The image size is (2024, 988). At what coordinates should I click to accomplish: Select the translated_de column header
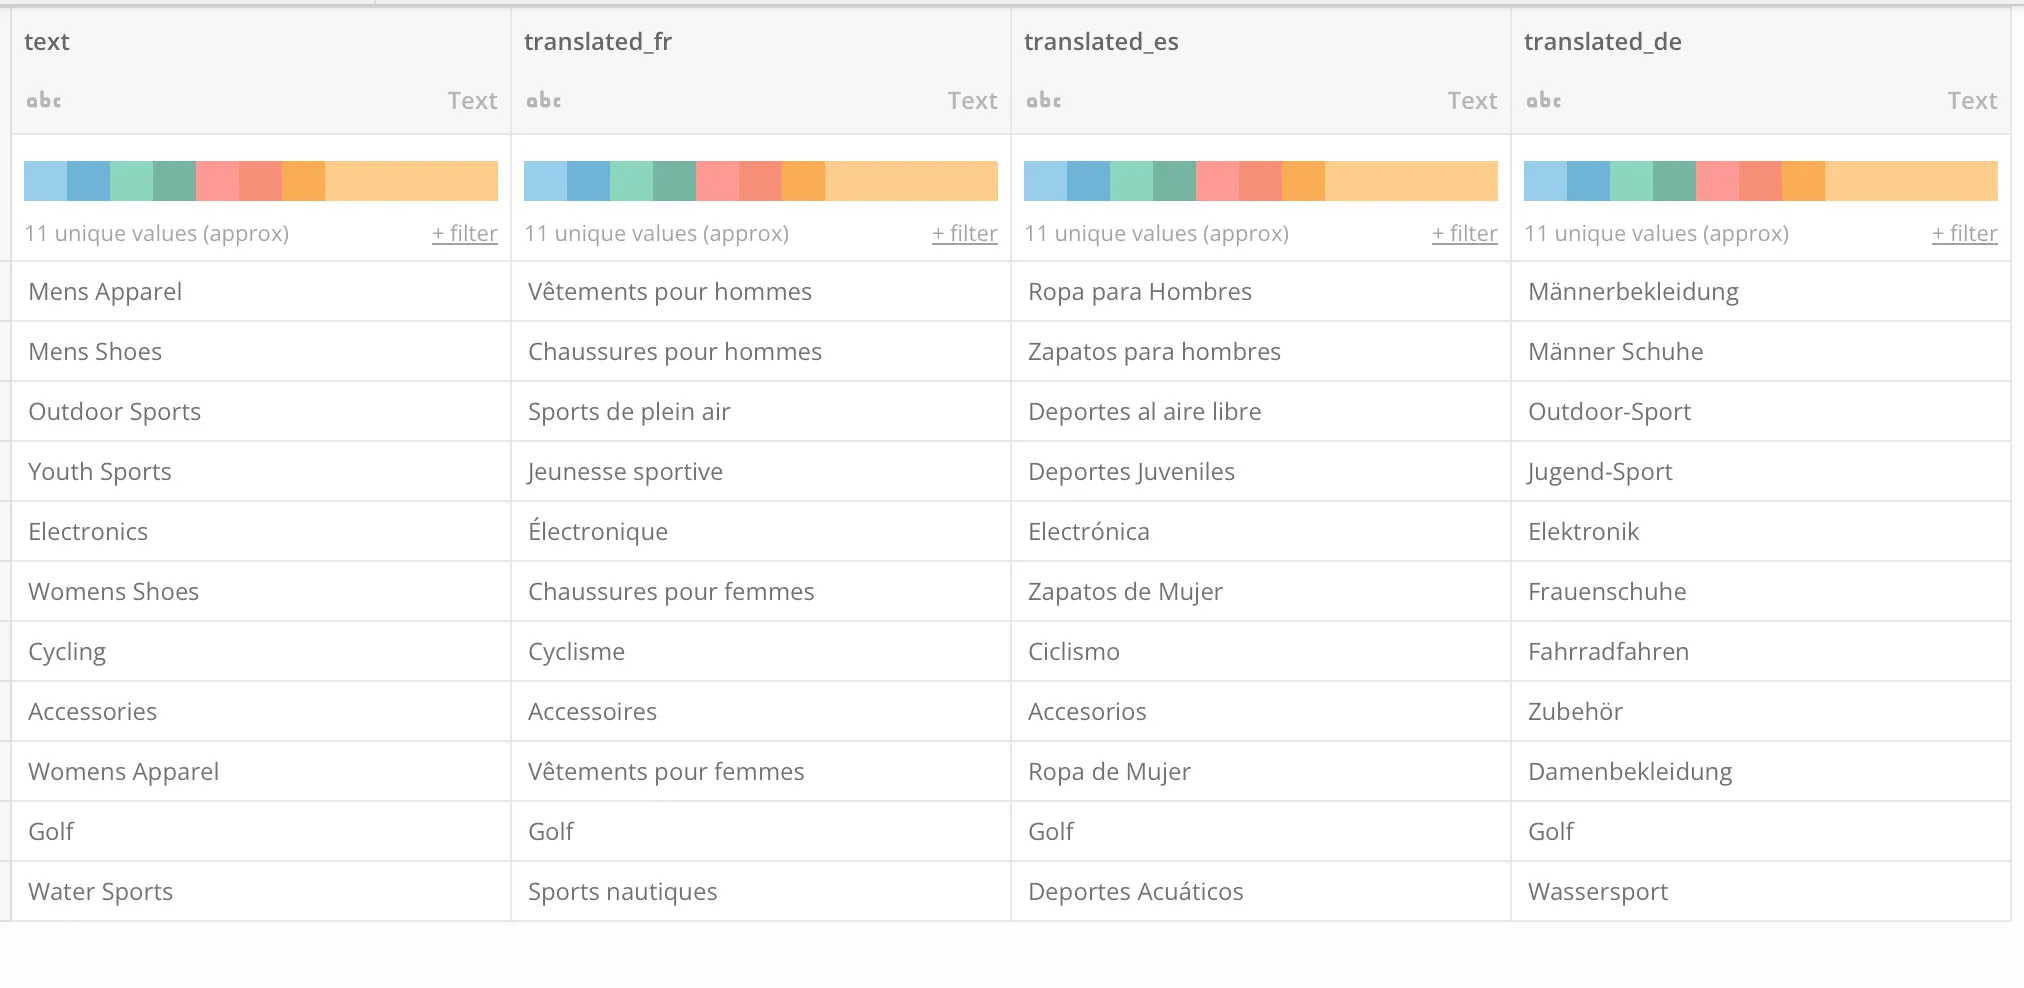pyautogui.click(x=1602, y=42)
